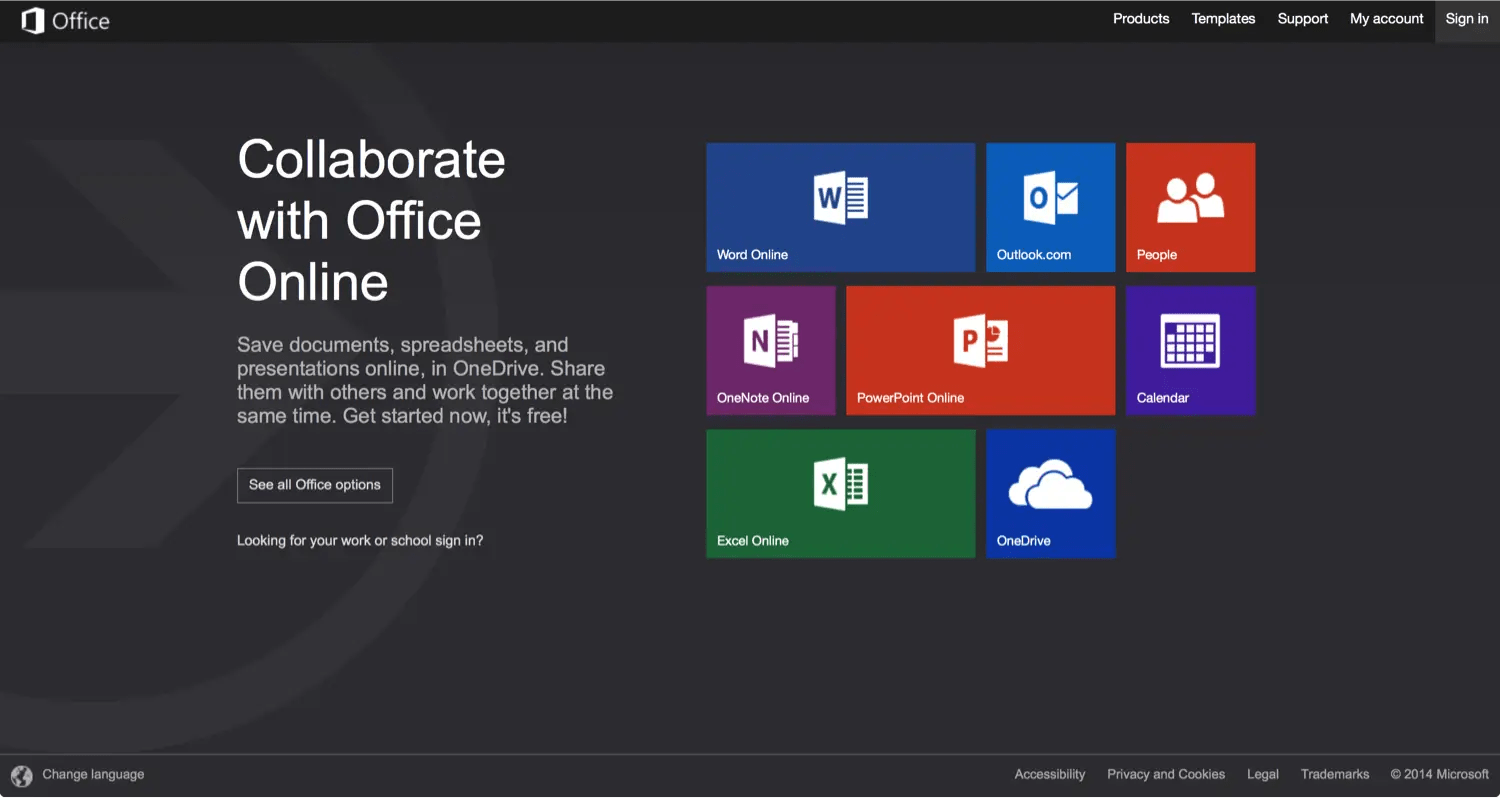Open OneDrive via the cloud icon
Viewport: 1500px width, 798px height.
1050,485
